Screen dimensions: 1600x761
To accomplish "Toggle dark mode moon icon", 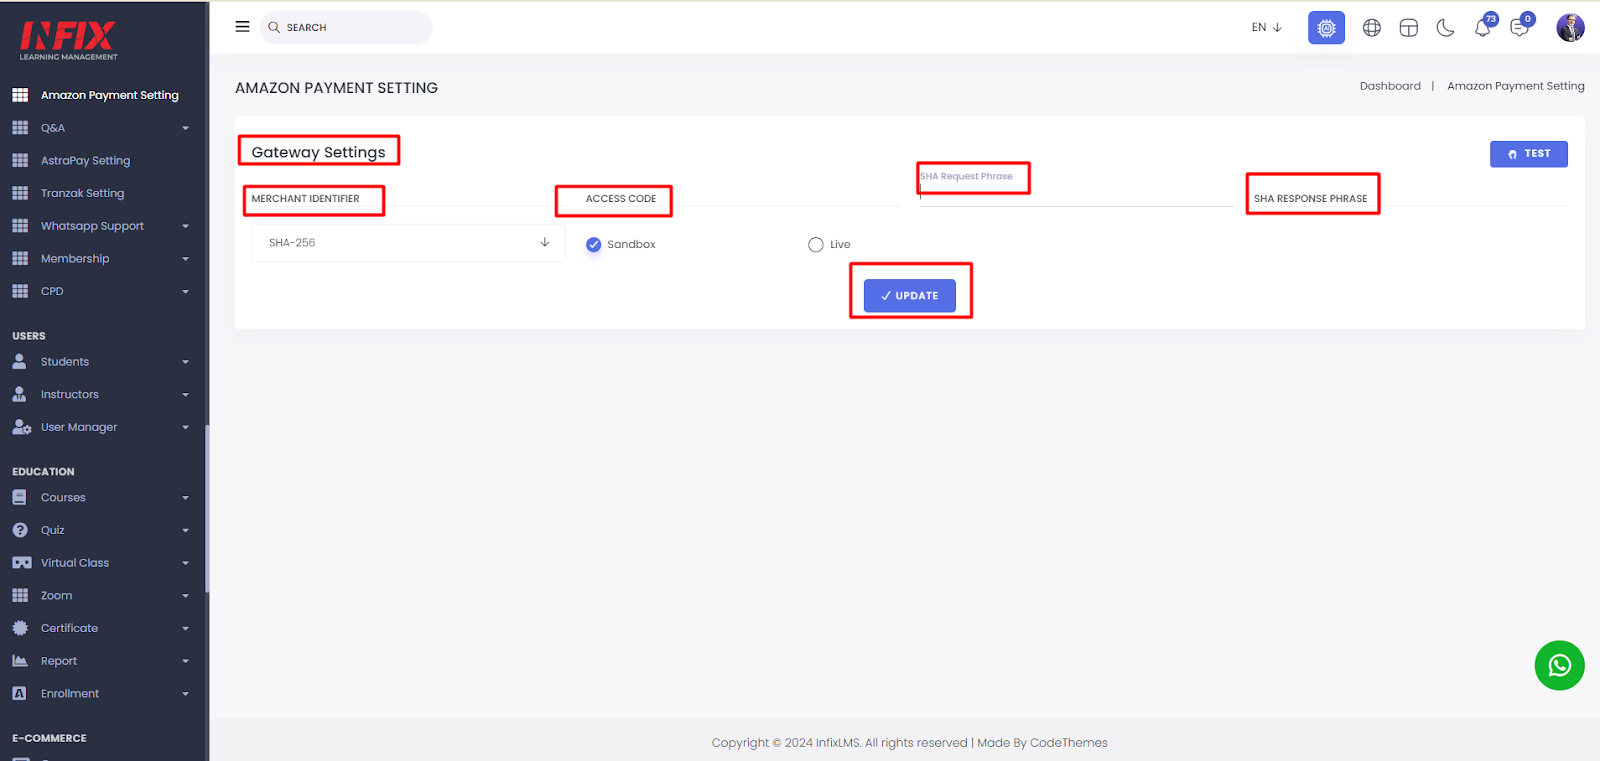I will (x=1445, y=28).
